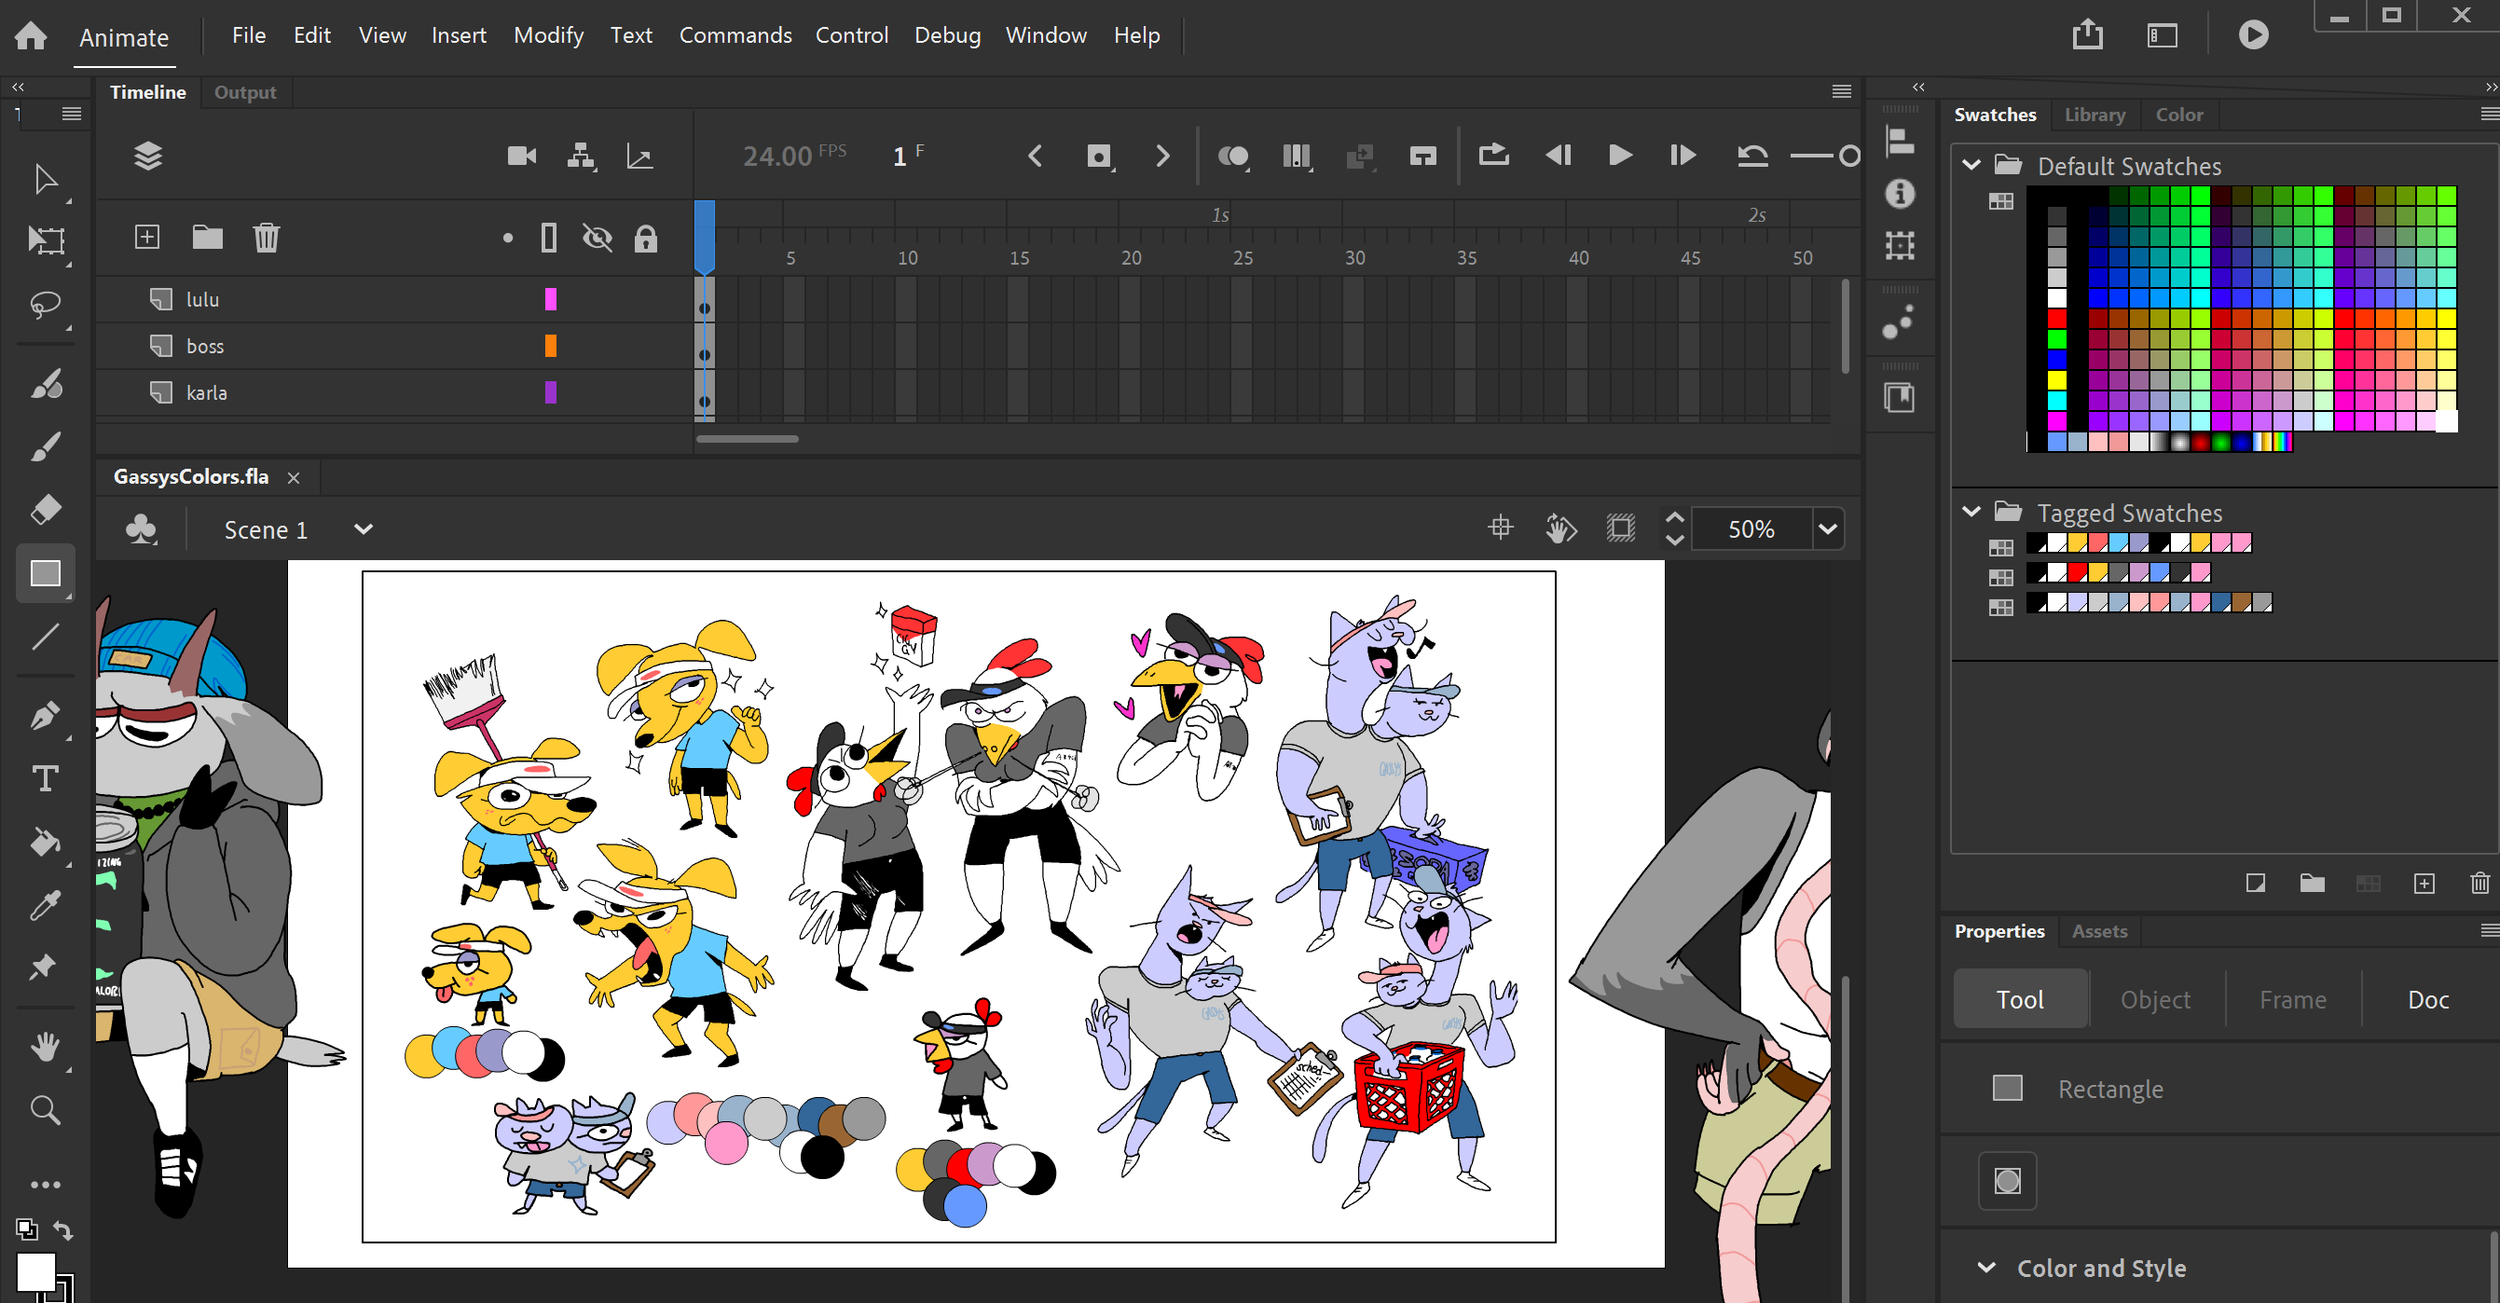Open the stage zoom 50% dropdown
This screenshot has height=1303, width=2500.
click(1828, 529)
